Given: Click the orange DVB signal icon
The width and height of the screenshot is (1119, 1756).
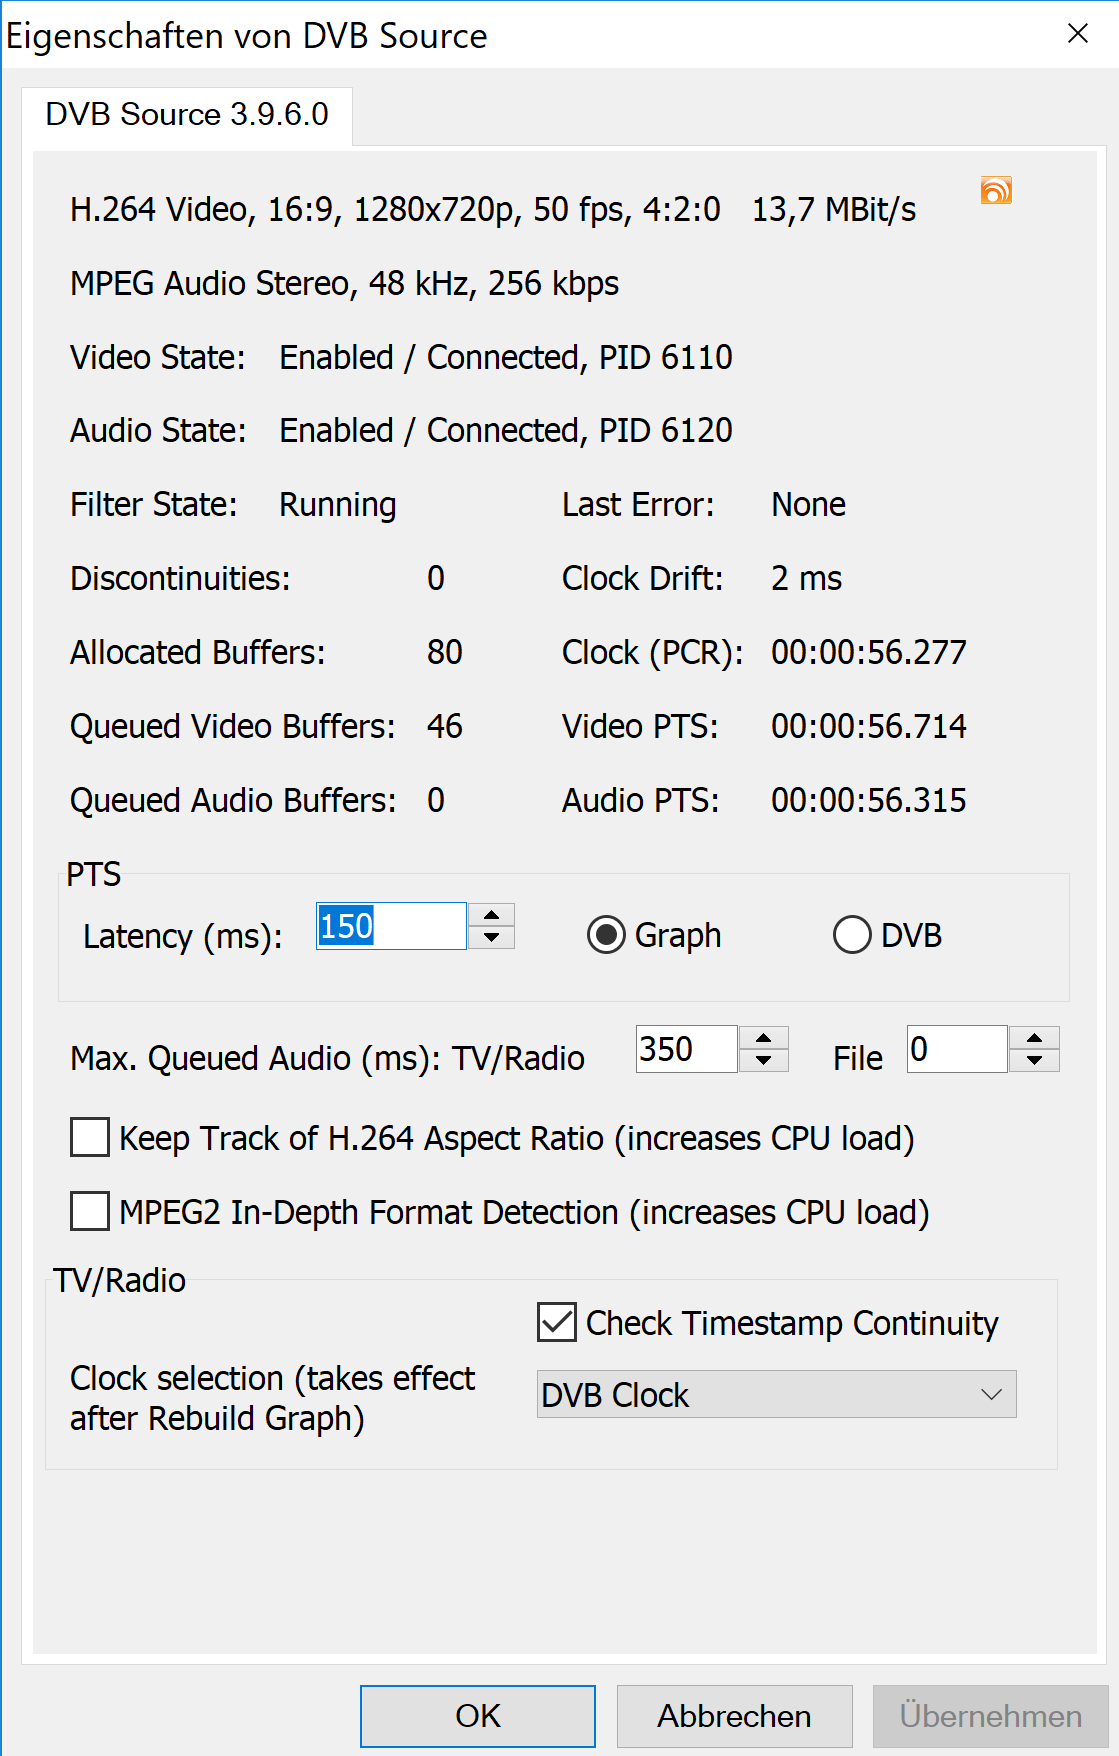Looking at the screenshot, I should pos(996,190).
